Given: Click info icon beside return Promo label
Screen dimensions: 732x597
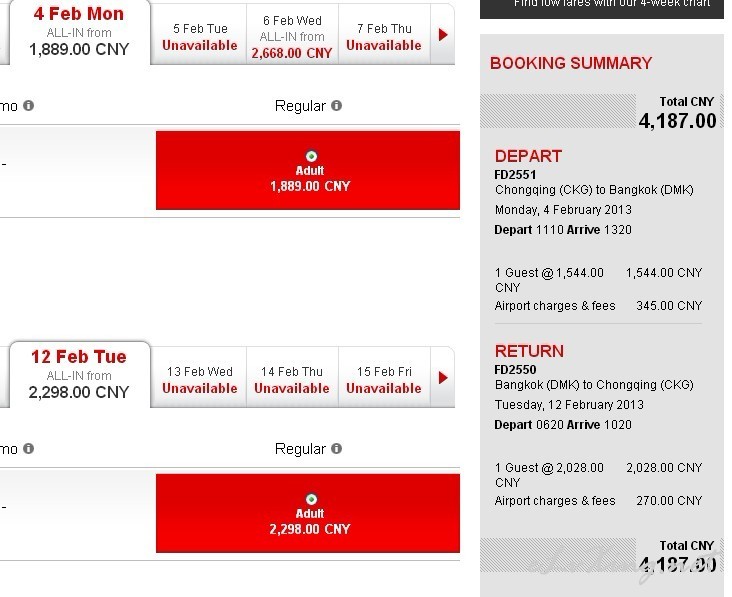Looking at the screenshot, I should 28,449.
